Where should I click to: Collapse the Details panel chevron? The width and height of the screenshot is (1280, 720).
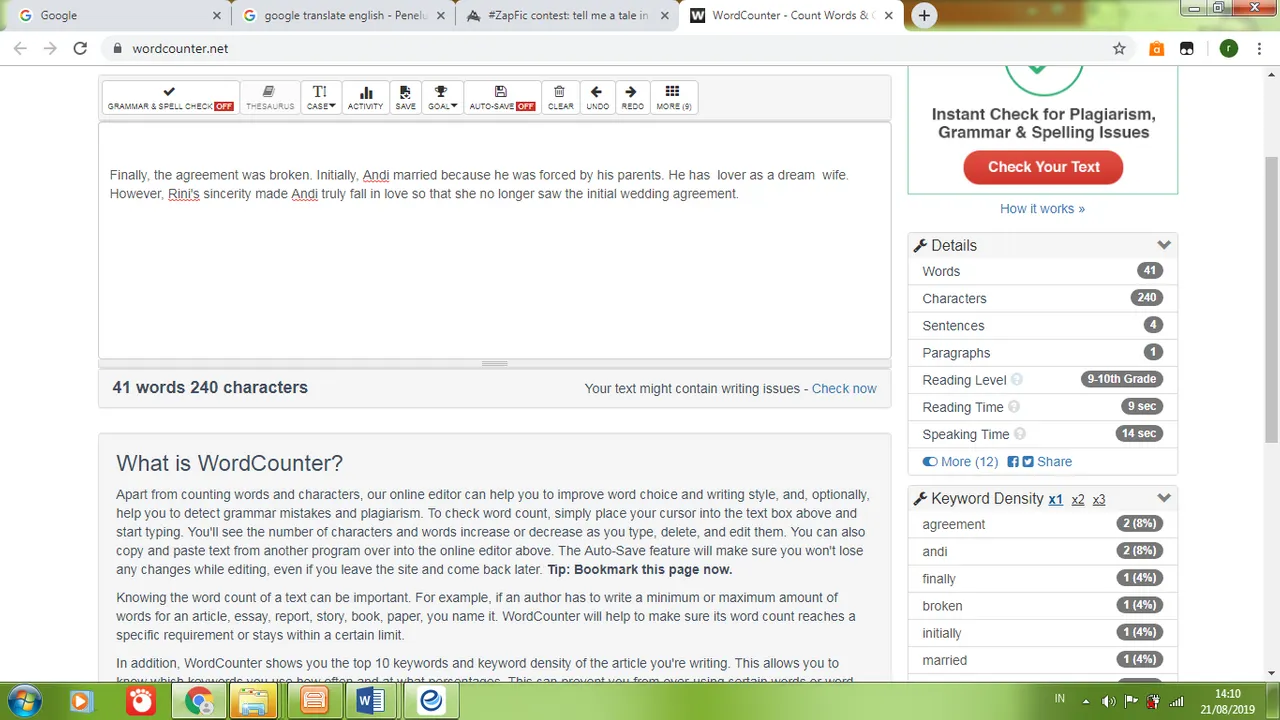(x=1163, y=245)
